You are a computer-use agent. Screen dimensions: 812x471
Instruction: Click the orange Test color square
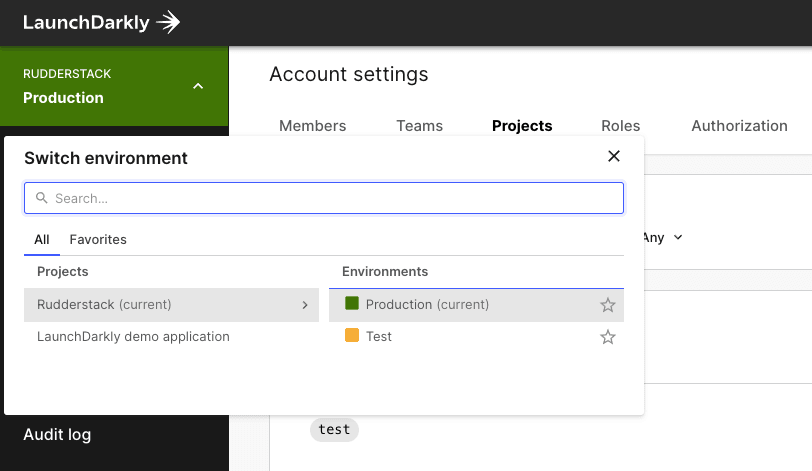352,335
